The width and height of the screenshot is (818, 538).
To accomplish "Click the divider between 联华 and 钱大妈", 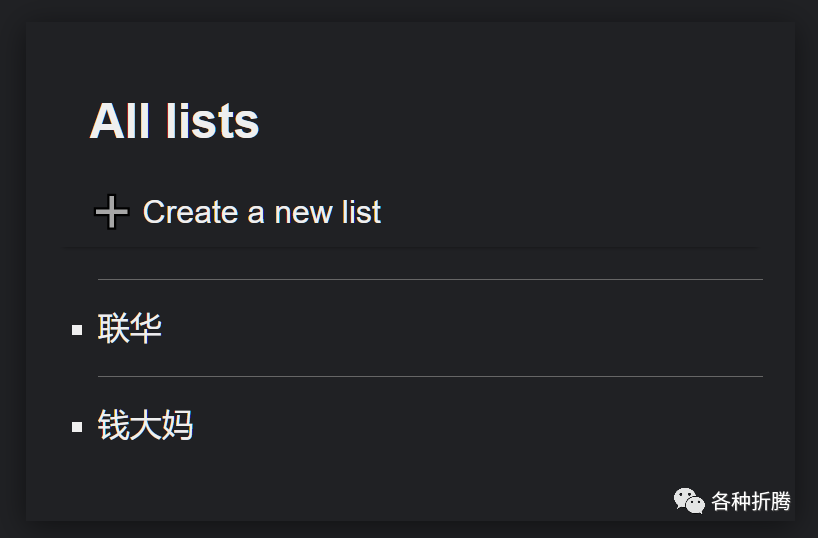I will pos(430,376).
